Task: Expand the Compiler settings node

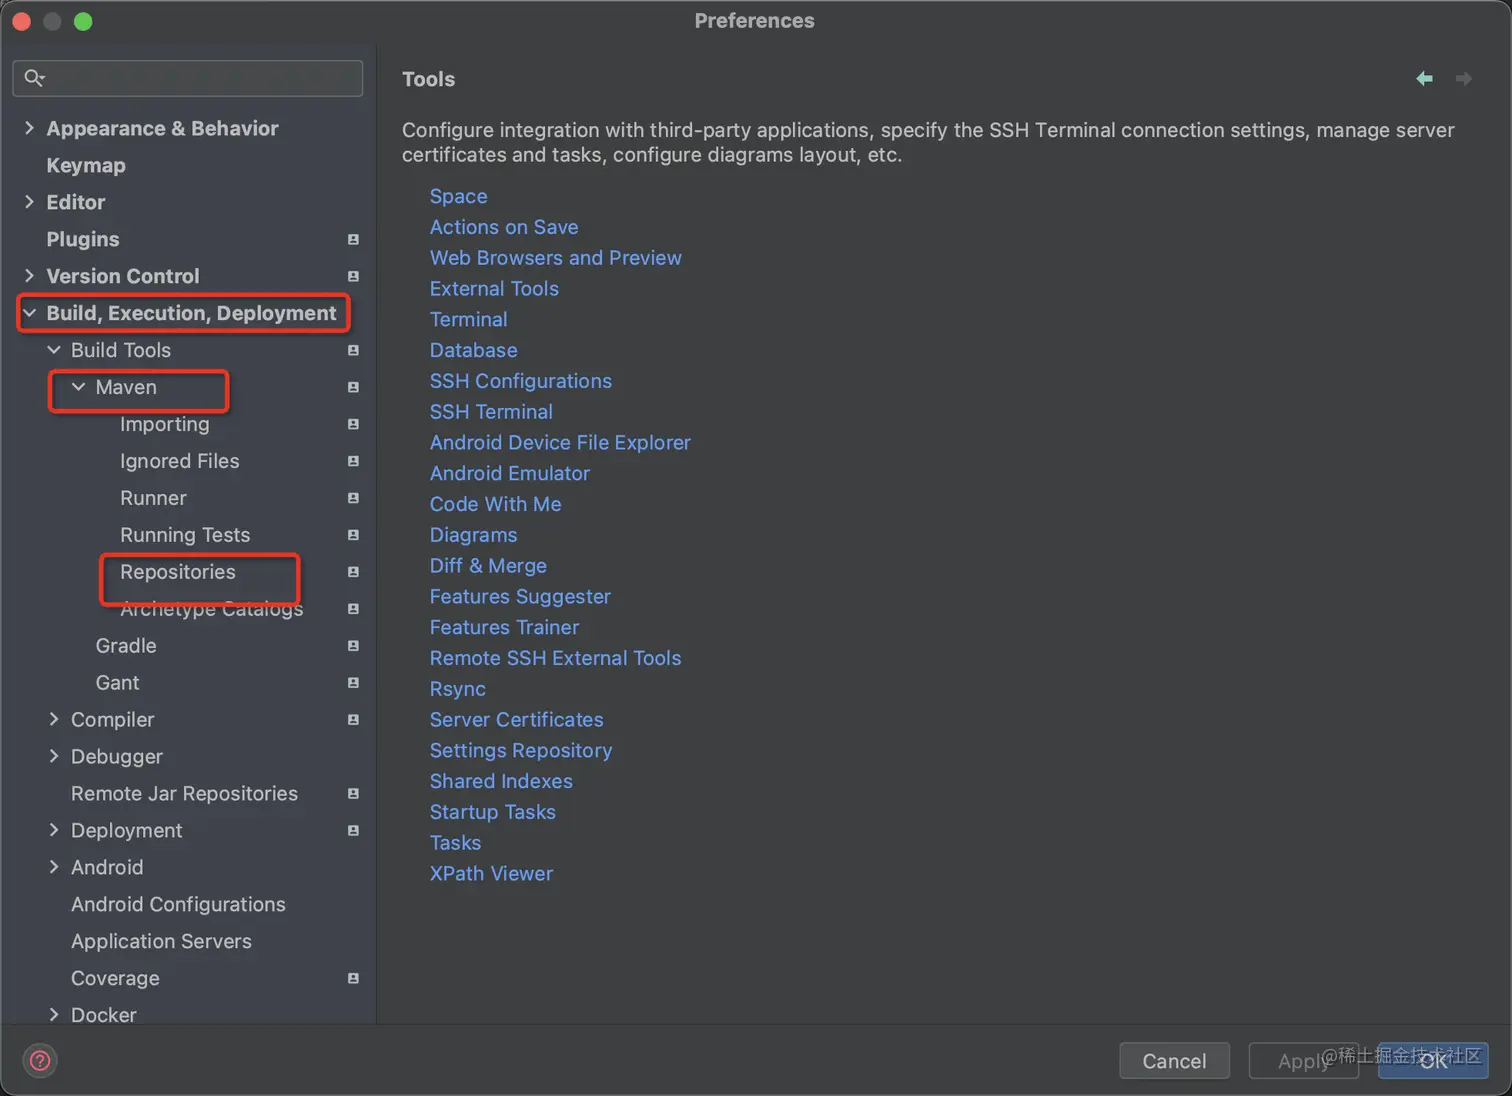Action: (x=54, y=719)
